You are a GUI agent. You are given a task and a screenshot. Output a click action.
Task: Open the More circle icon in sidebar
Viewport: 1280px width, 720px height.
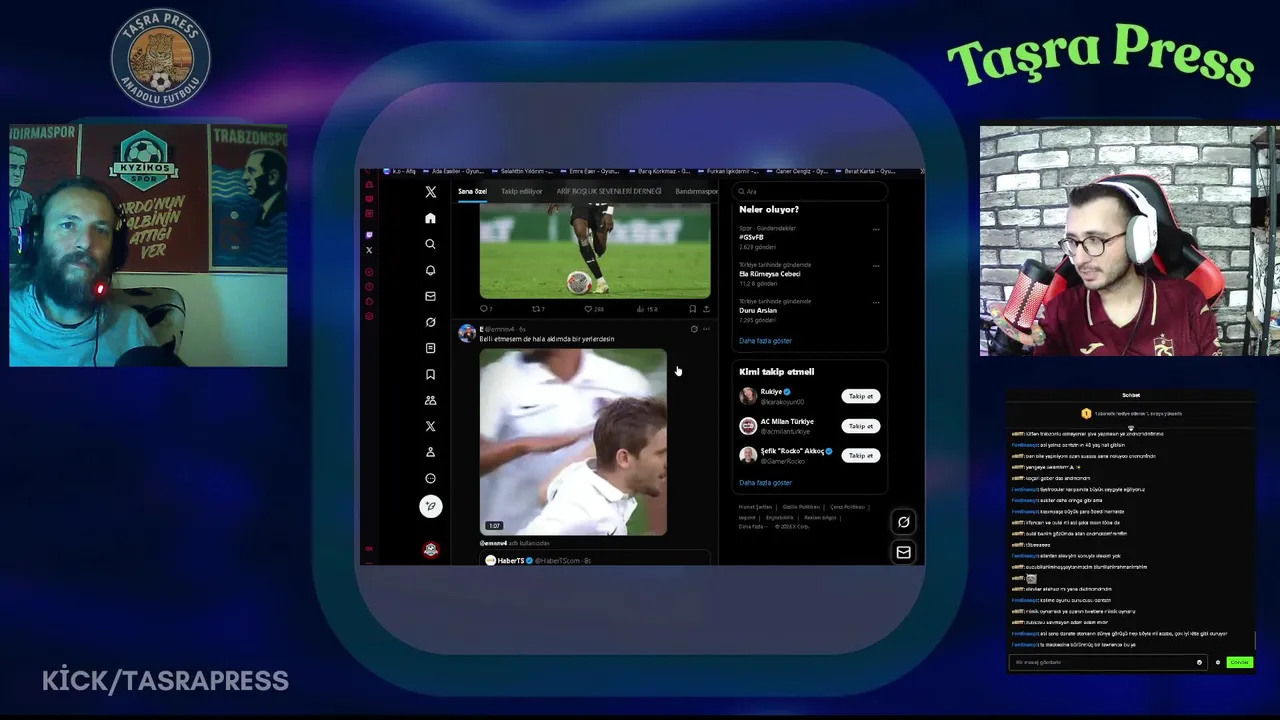click(430, 478)
